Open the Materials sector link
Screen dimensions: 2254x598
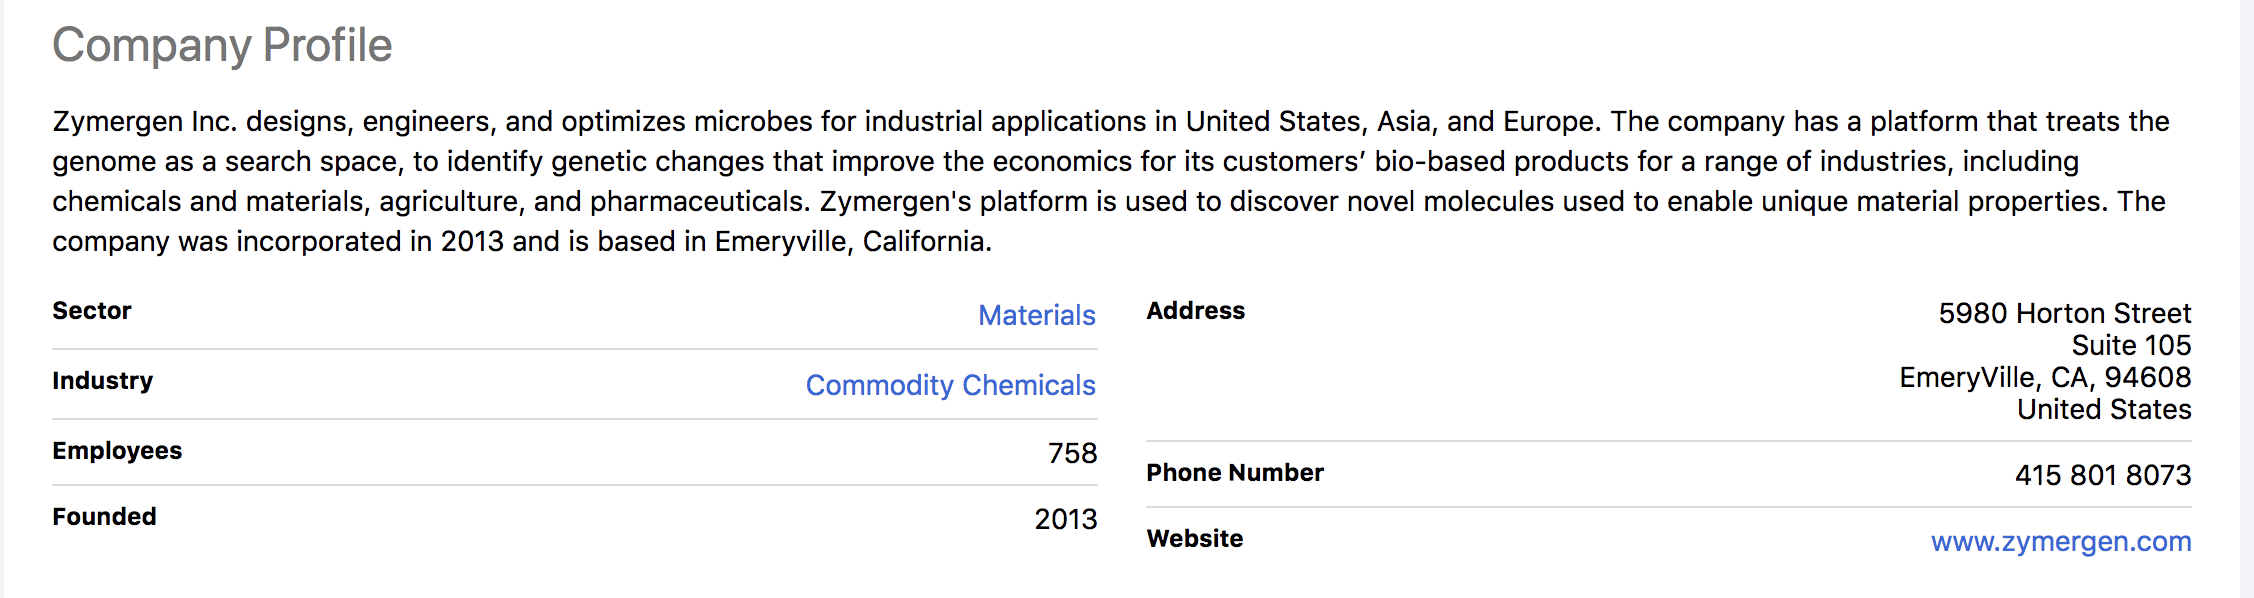pyautogui.click(x=1036, y=315)
